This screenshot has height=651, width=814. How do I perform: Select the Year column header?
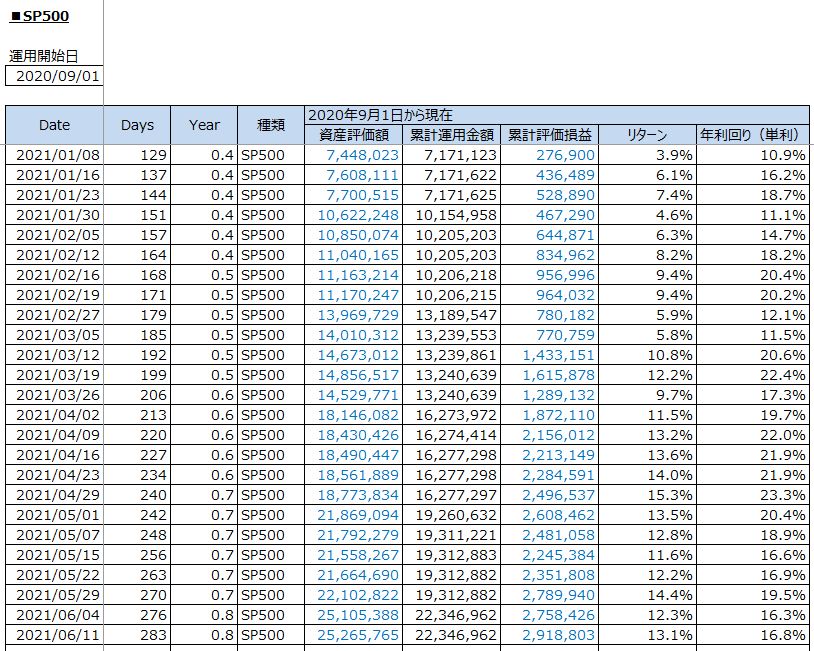[x=204, y=125]
